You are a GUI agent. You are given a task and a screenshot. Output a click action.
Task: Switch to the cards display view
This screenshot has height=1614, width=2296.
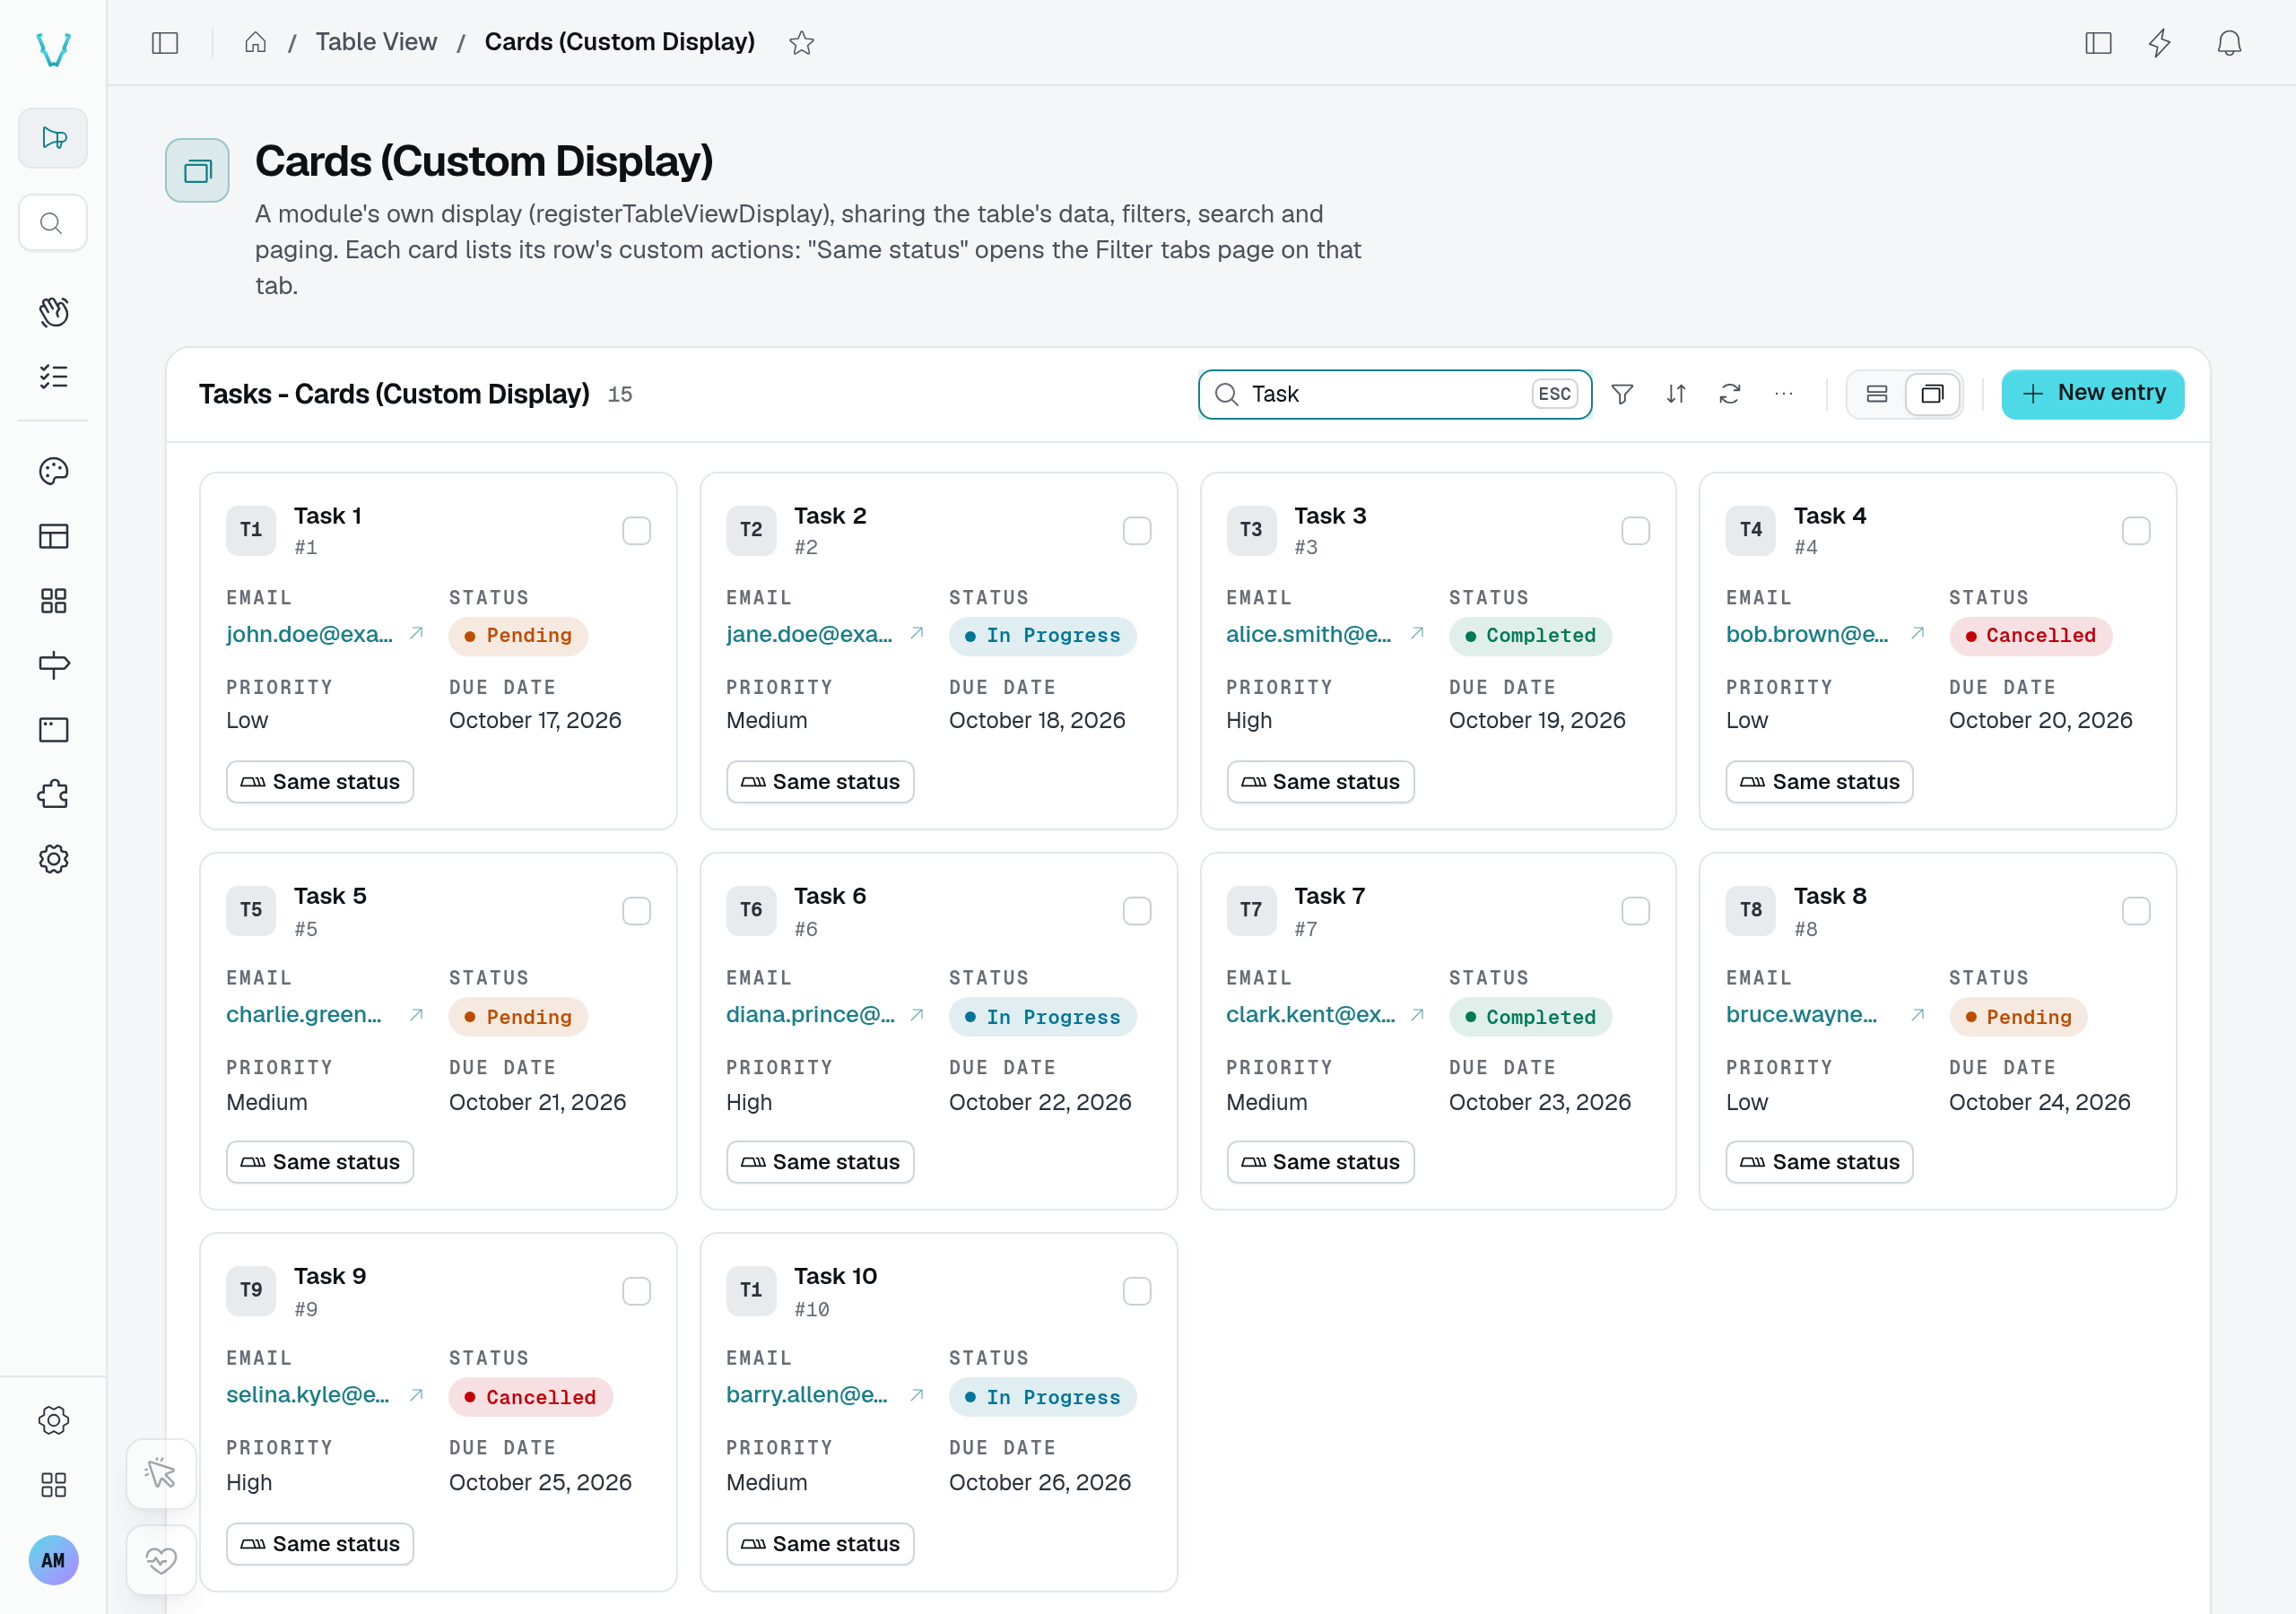pyautogui.click(x=1933, y=394)
